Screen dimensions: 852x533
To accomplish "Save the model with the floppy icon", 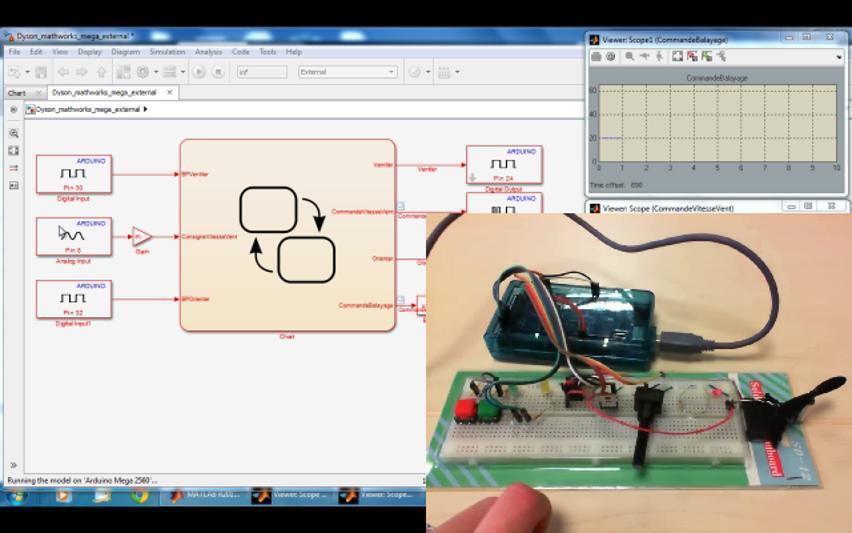I will [x=41, y=72].
